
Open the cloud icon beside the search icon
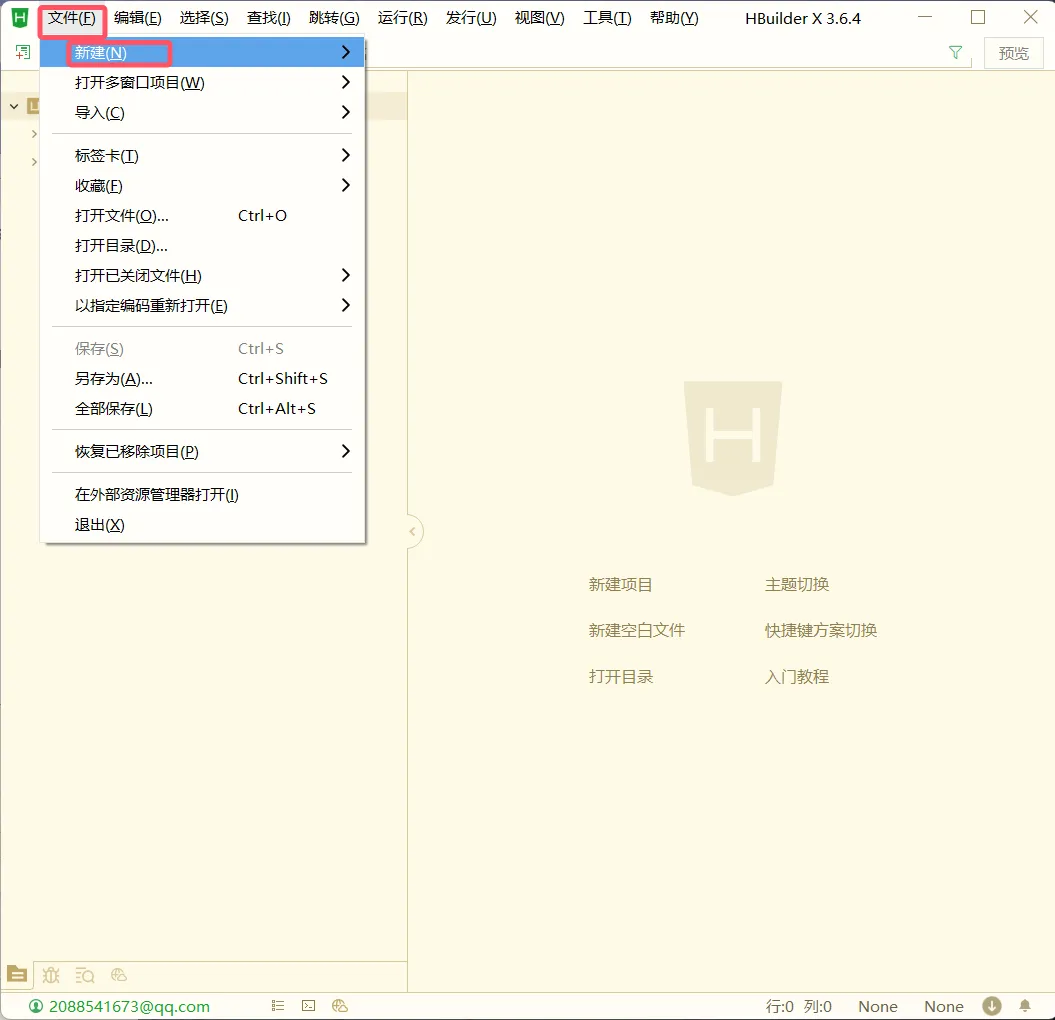point(119,974)
